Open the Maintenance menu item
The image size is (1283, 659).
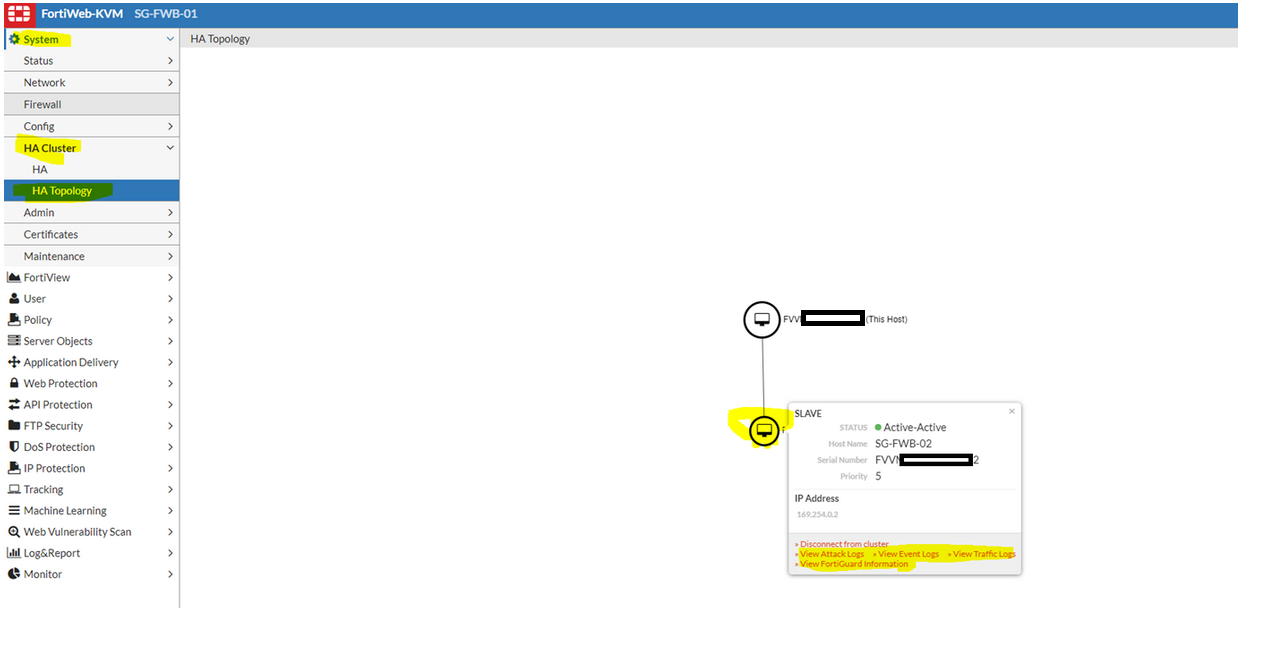coord(91,256)
